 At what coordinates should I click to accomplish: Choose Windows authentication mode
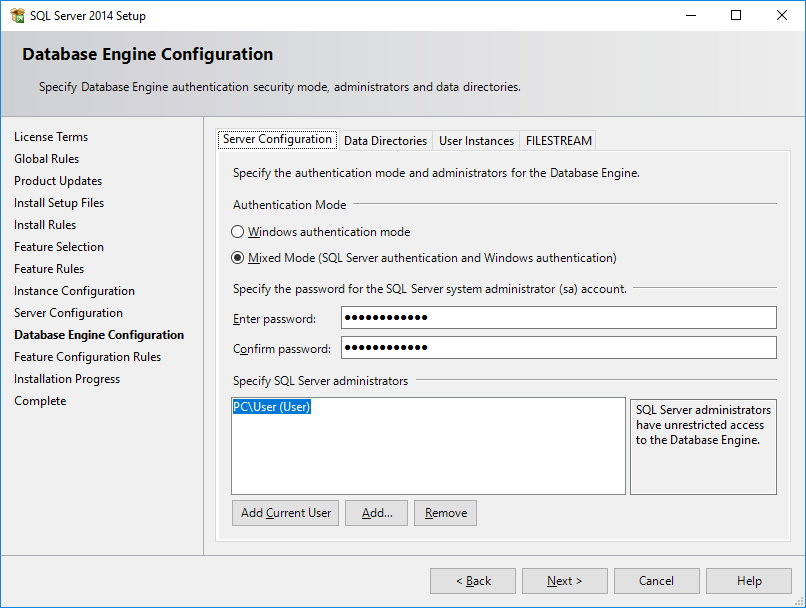[x=237, y=232]
